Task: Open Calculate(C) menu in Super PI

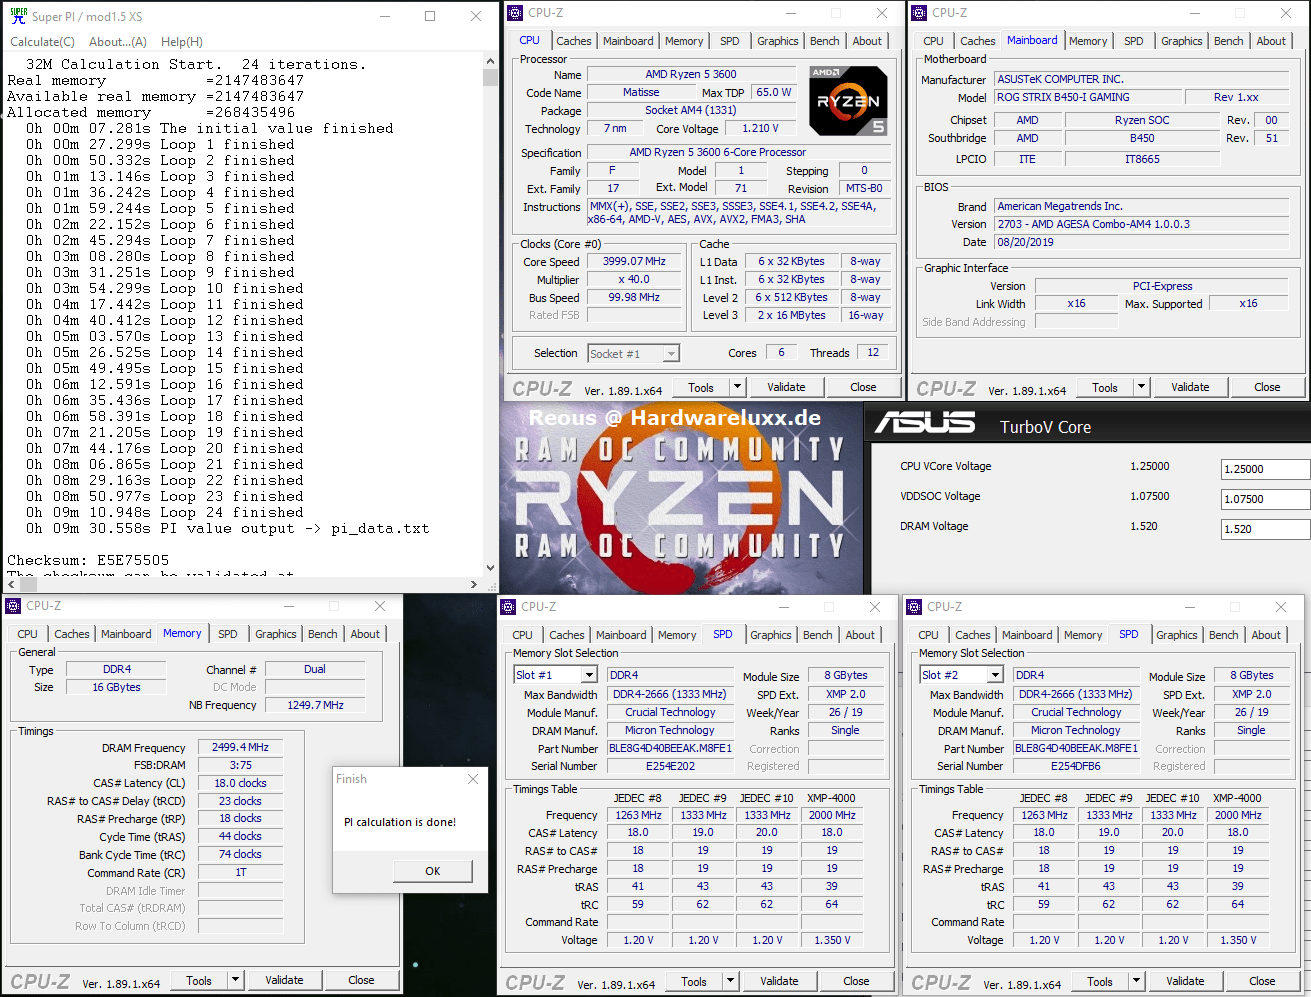Action: (x=42, y=42)
